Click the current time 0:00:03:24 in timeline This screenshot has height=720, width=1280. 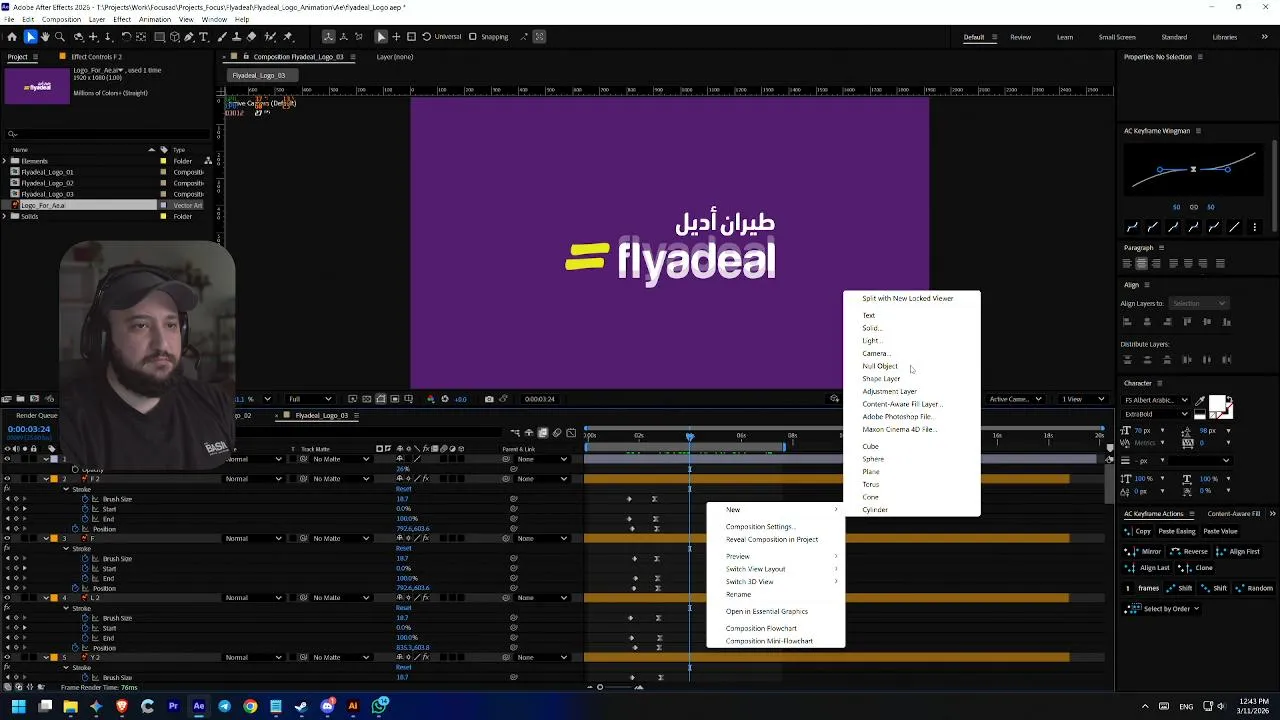click(29, 429)
